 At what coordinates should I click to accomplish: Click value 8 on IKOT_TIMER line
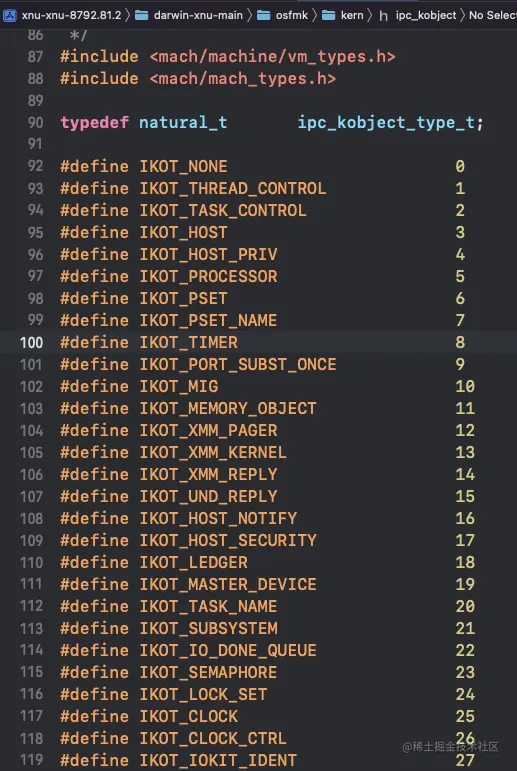(x=460, y=342)
